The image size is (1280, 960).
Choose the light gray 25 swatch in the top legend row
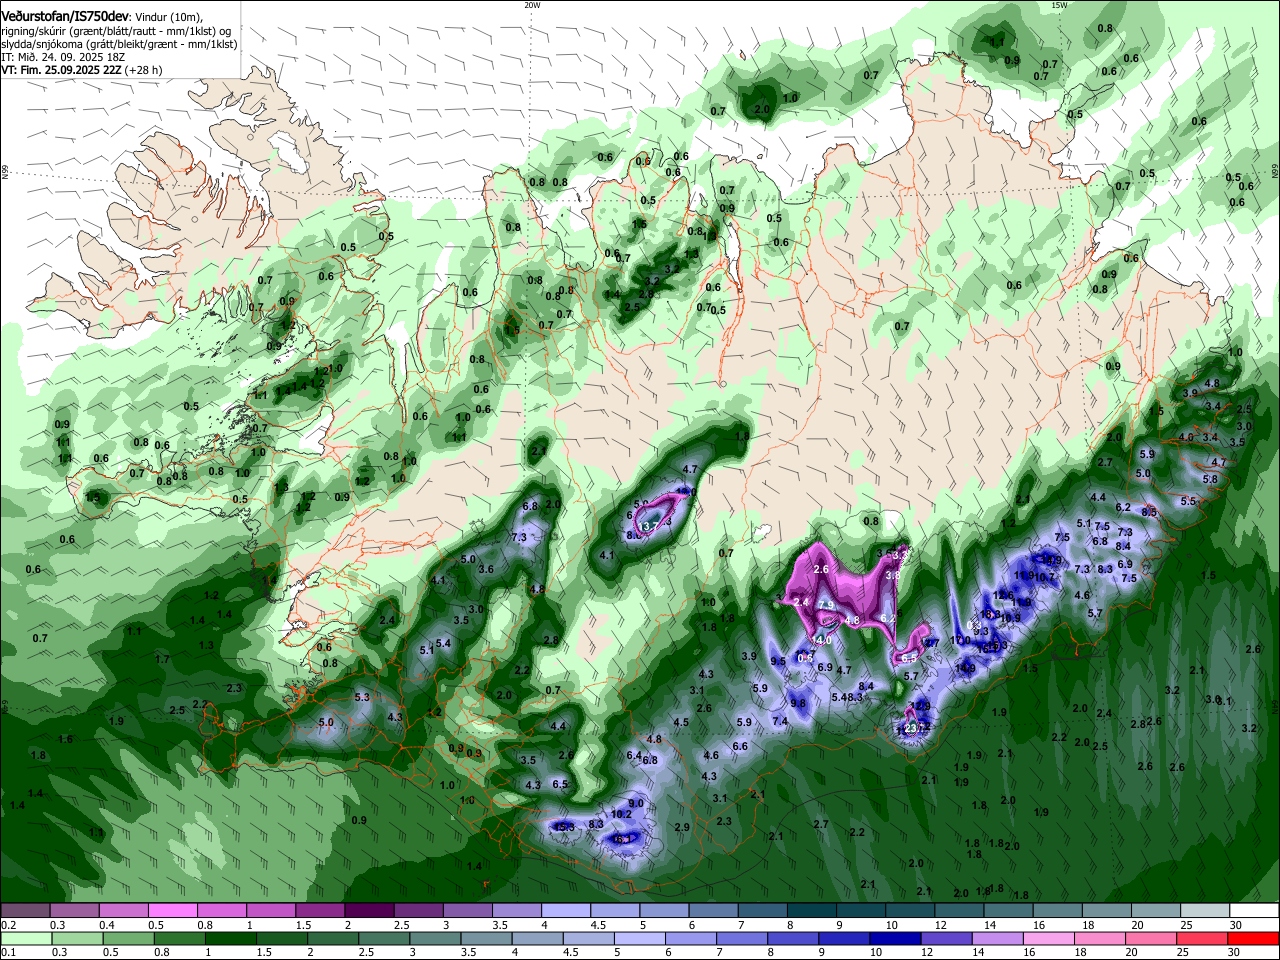[1206, 910]
